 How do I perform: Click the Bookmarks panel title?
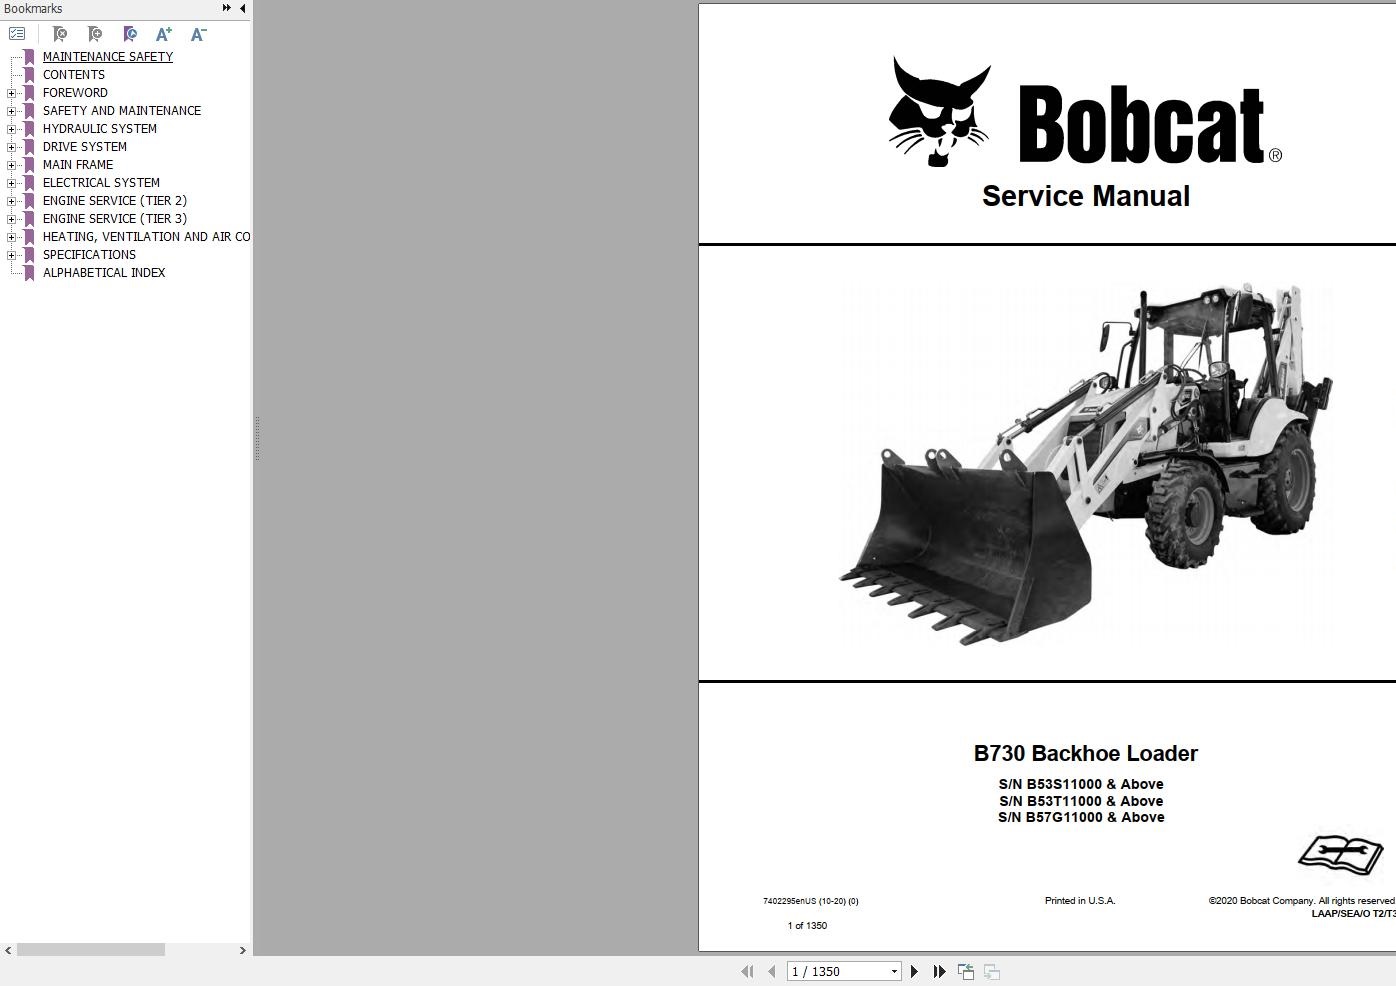click(x=33, y=9)
